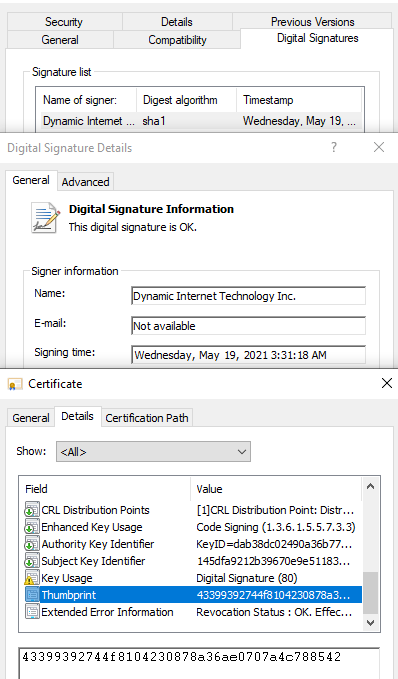Open the Show field filter dropdown
This screenshot has height=679, width=398.
point(153,452)
